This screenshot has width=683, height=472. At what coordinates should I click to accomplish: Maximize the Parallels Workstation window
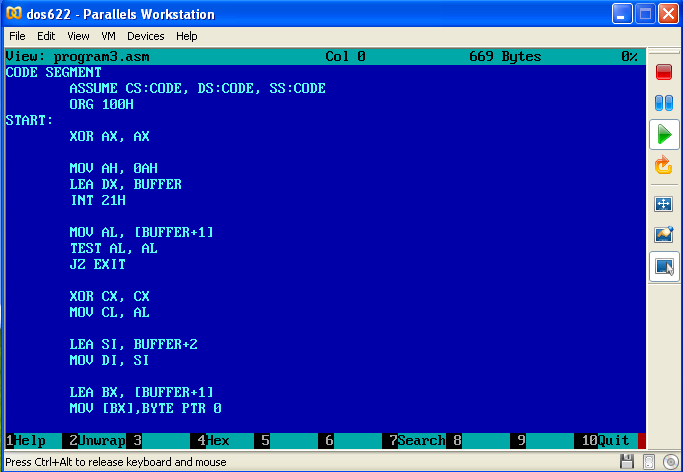click(645, 14)
